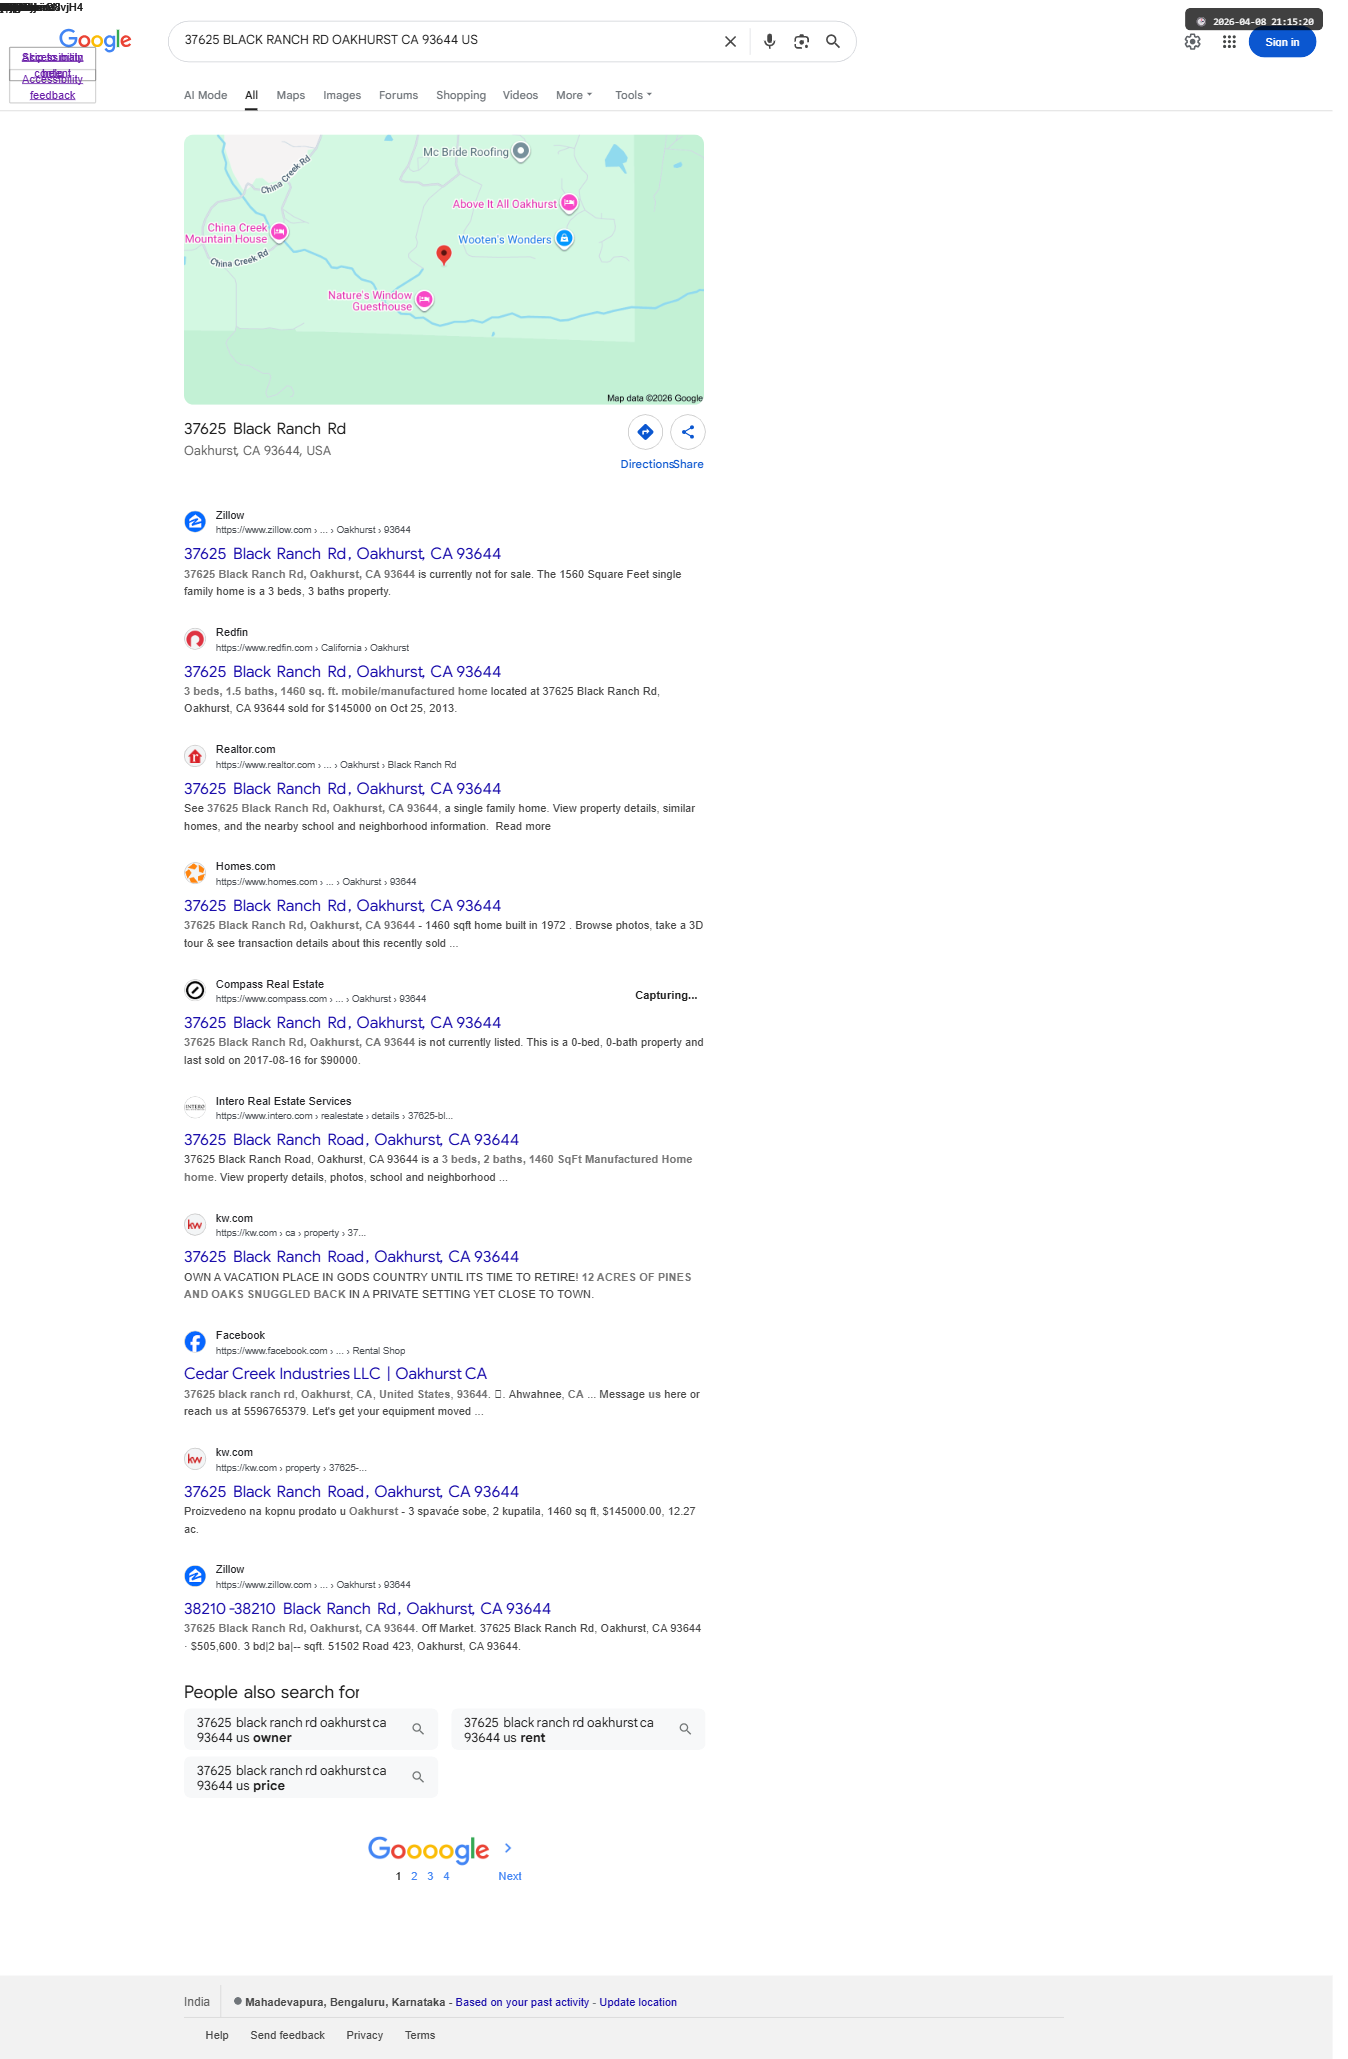Viewport: 1348px width, 2059px height.
Task: Open the Send feedback footer link
Action: (288, 2035)
